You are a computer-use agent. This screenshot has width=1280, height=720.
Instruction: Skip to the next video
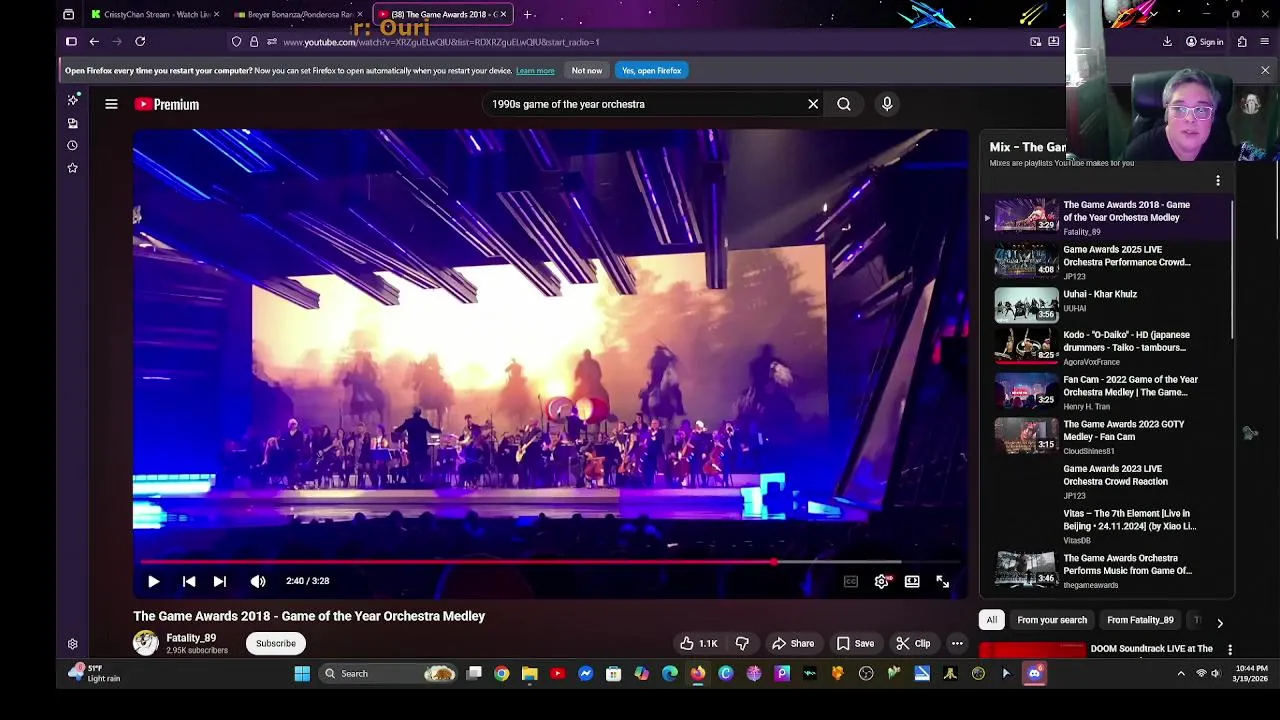(220, 581)
